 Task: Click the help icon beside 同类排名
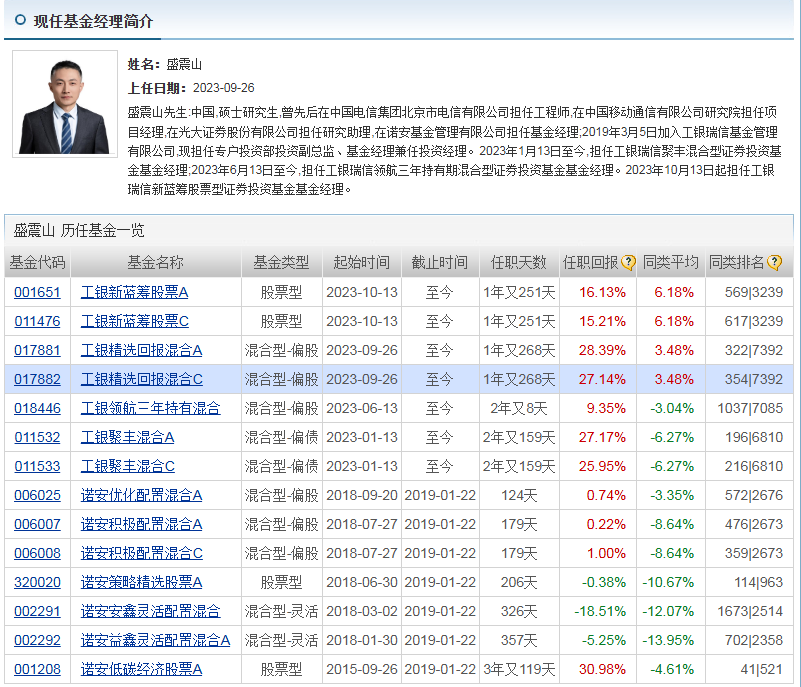(x=774, y=263)
